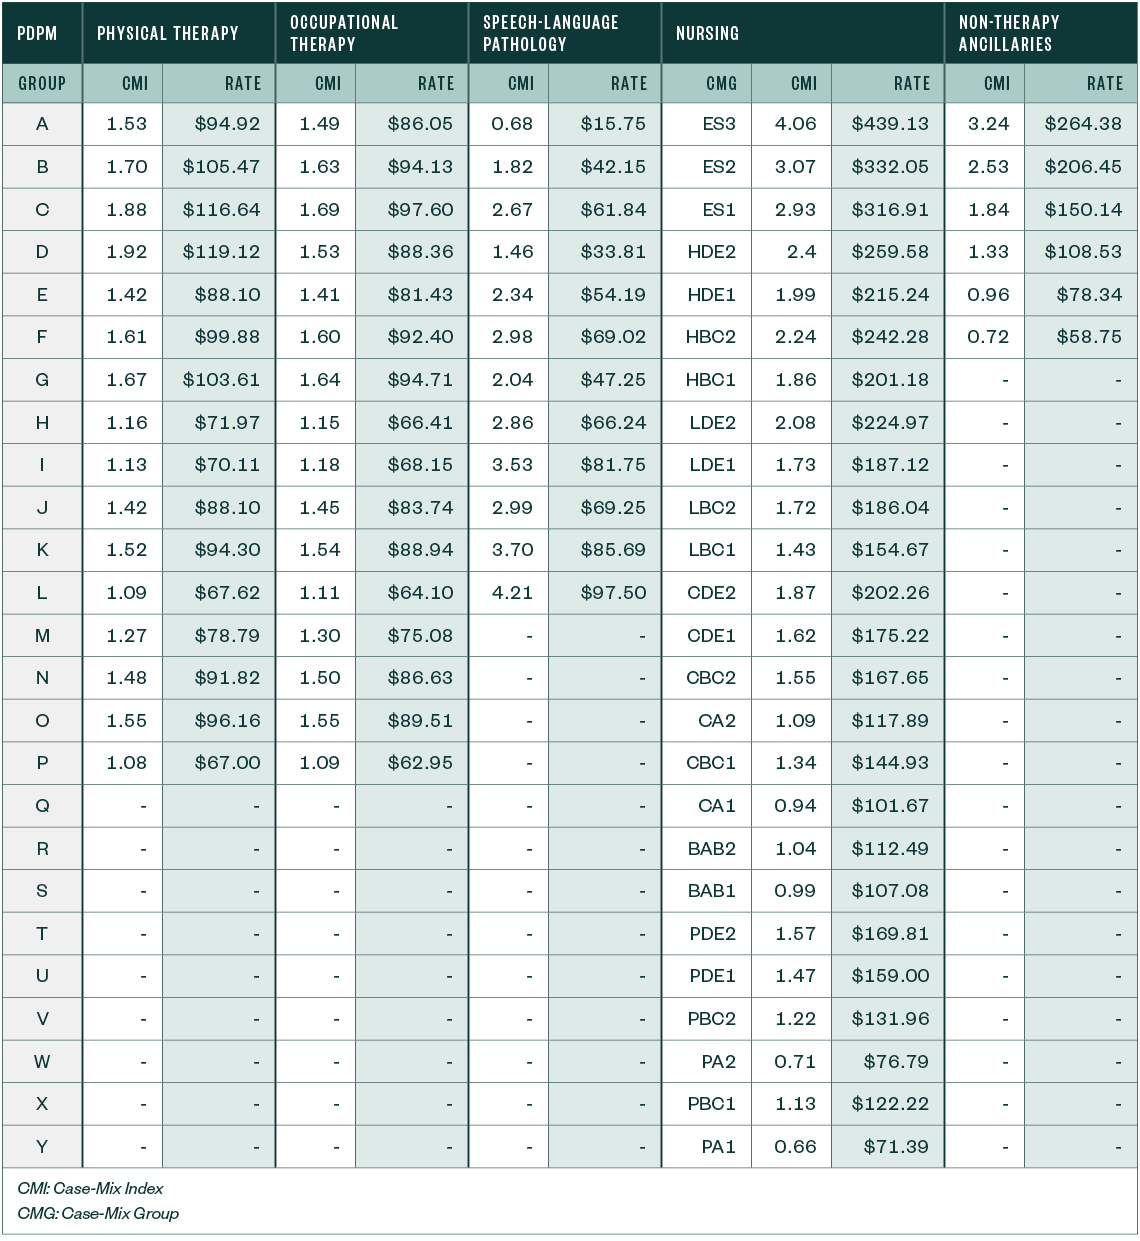This screenshot has height=1241, width=1140.
Task: Click the ES3 nursing group cell
Action: point(718,124)
